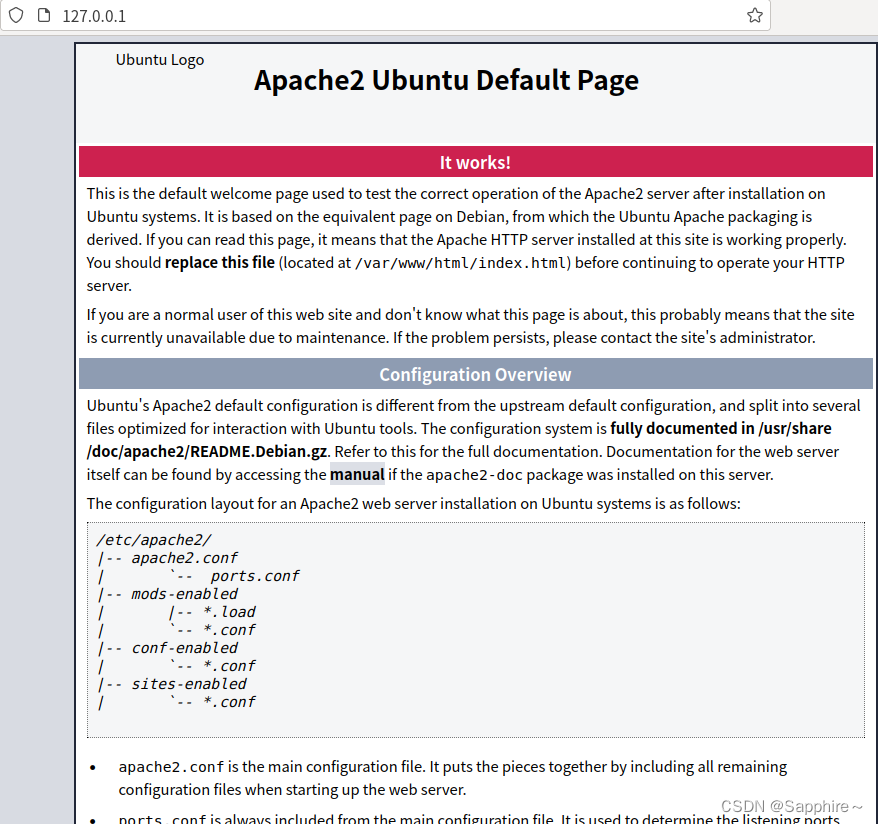Click mods-enabled in the config tree
The height and width of the screenshot is (824, 878).
(x=184, y=594)
